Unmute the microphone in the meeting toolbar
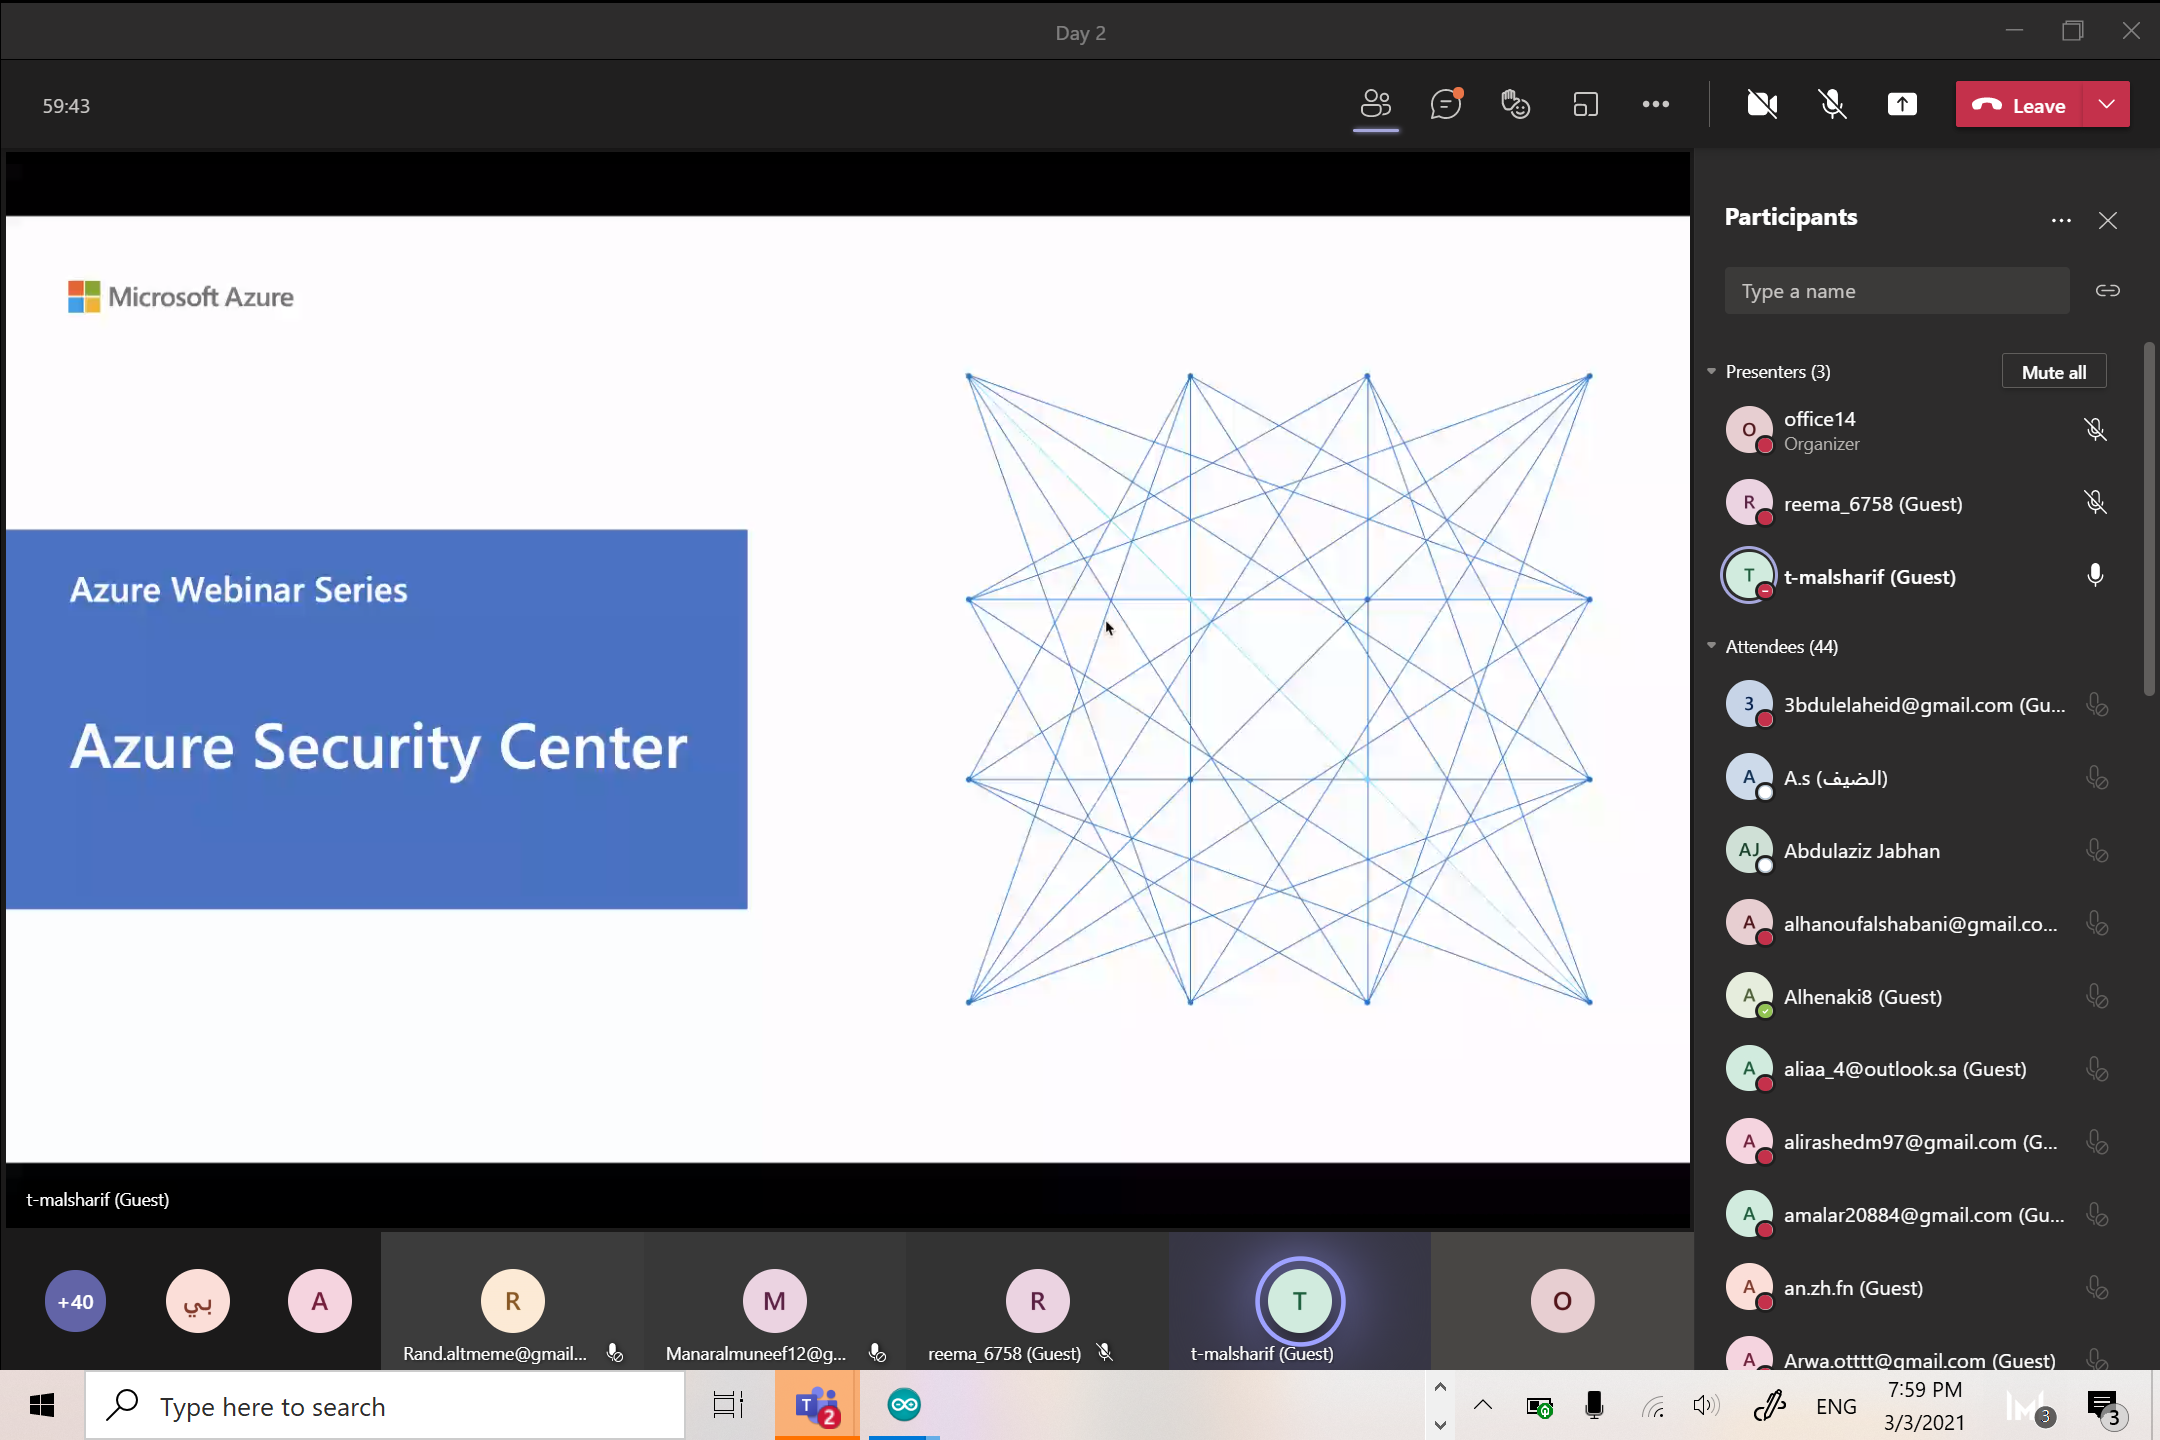Screen dimensions: 2160x1440 (1831, 105)
